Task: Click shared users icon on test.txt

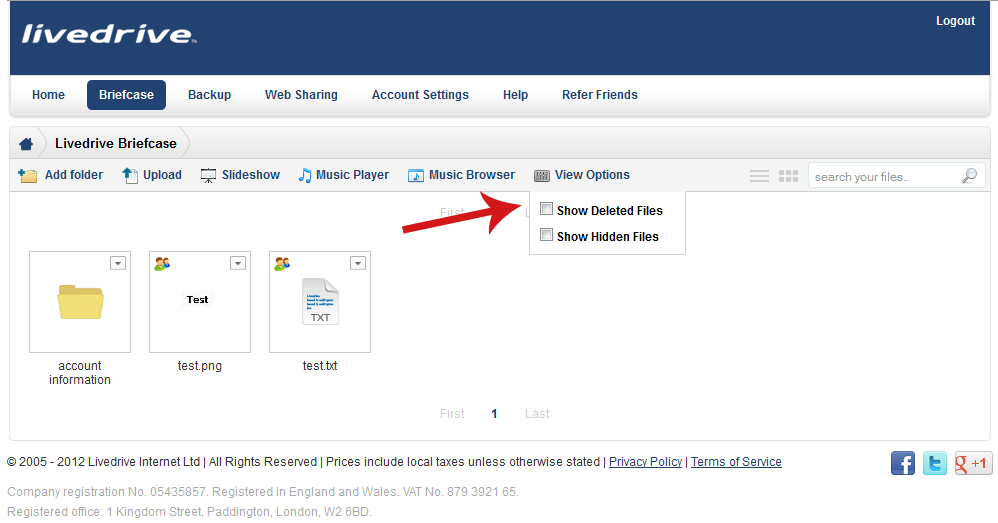Action: (x=282, y=263)
